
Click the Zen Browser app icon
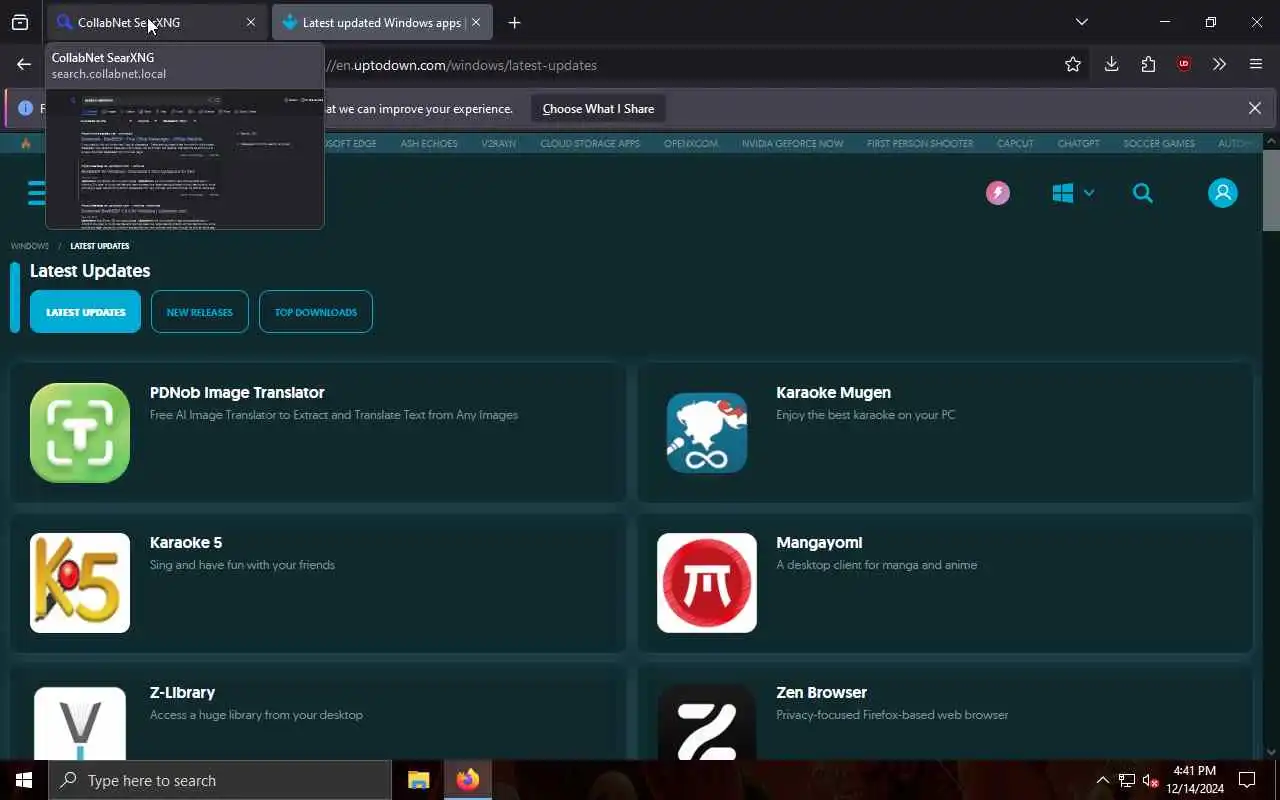[707, 721]
